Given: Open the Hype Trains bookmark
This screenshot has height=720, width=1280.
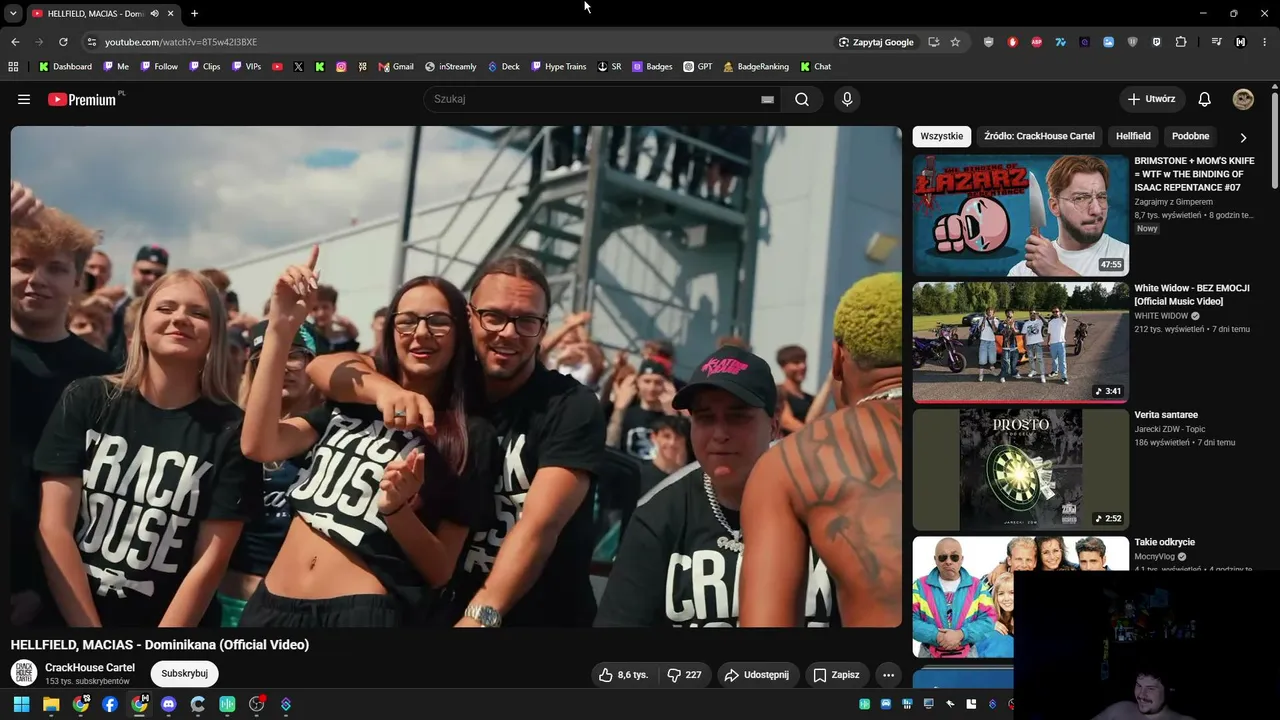Looking at the screenshot, I should point(558,67).
